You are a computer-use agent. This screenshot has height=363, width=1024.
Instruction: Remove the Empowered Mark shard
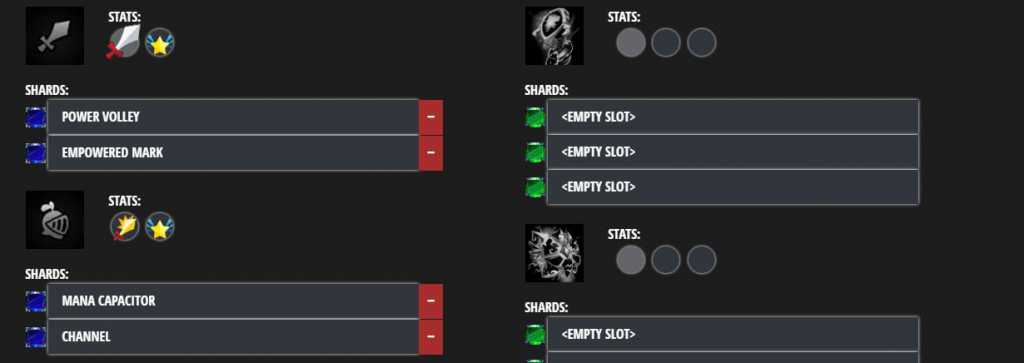(431, 153)
